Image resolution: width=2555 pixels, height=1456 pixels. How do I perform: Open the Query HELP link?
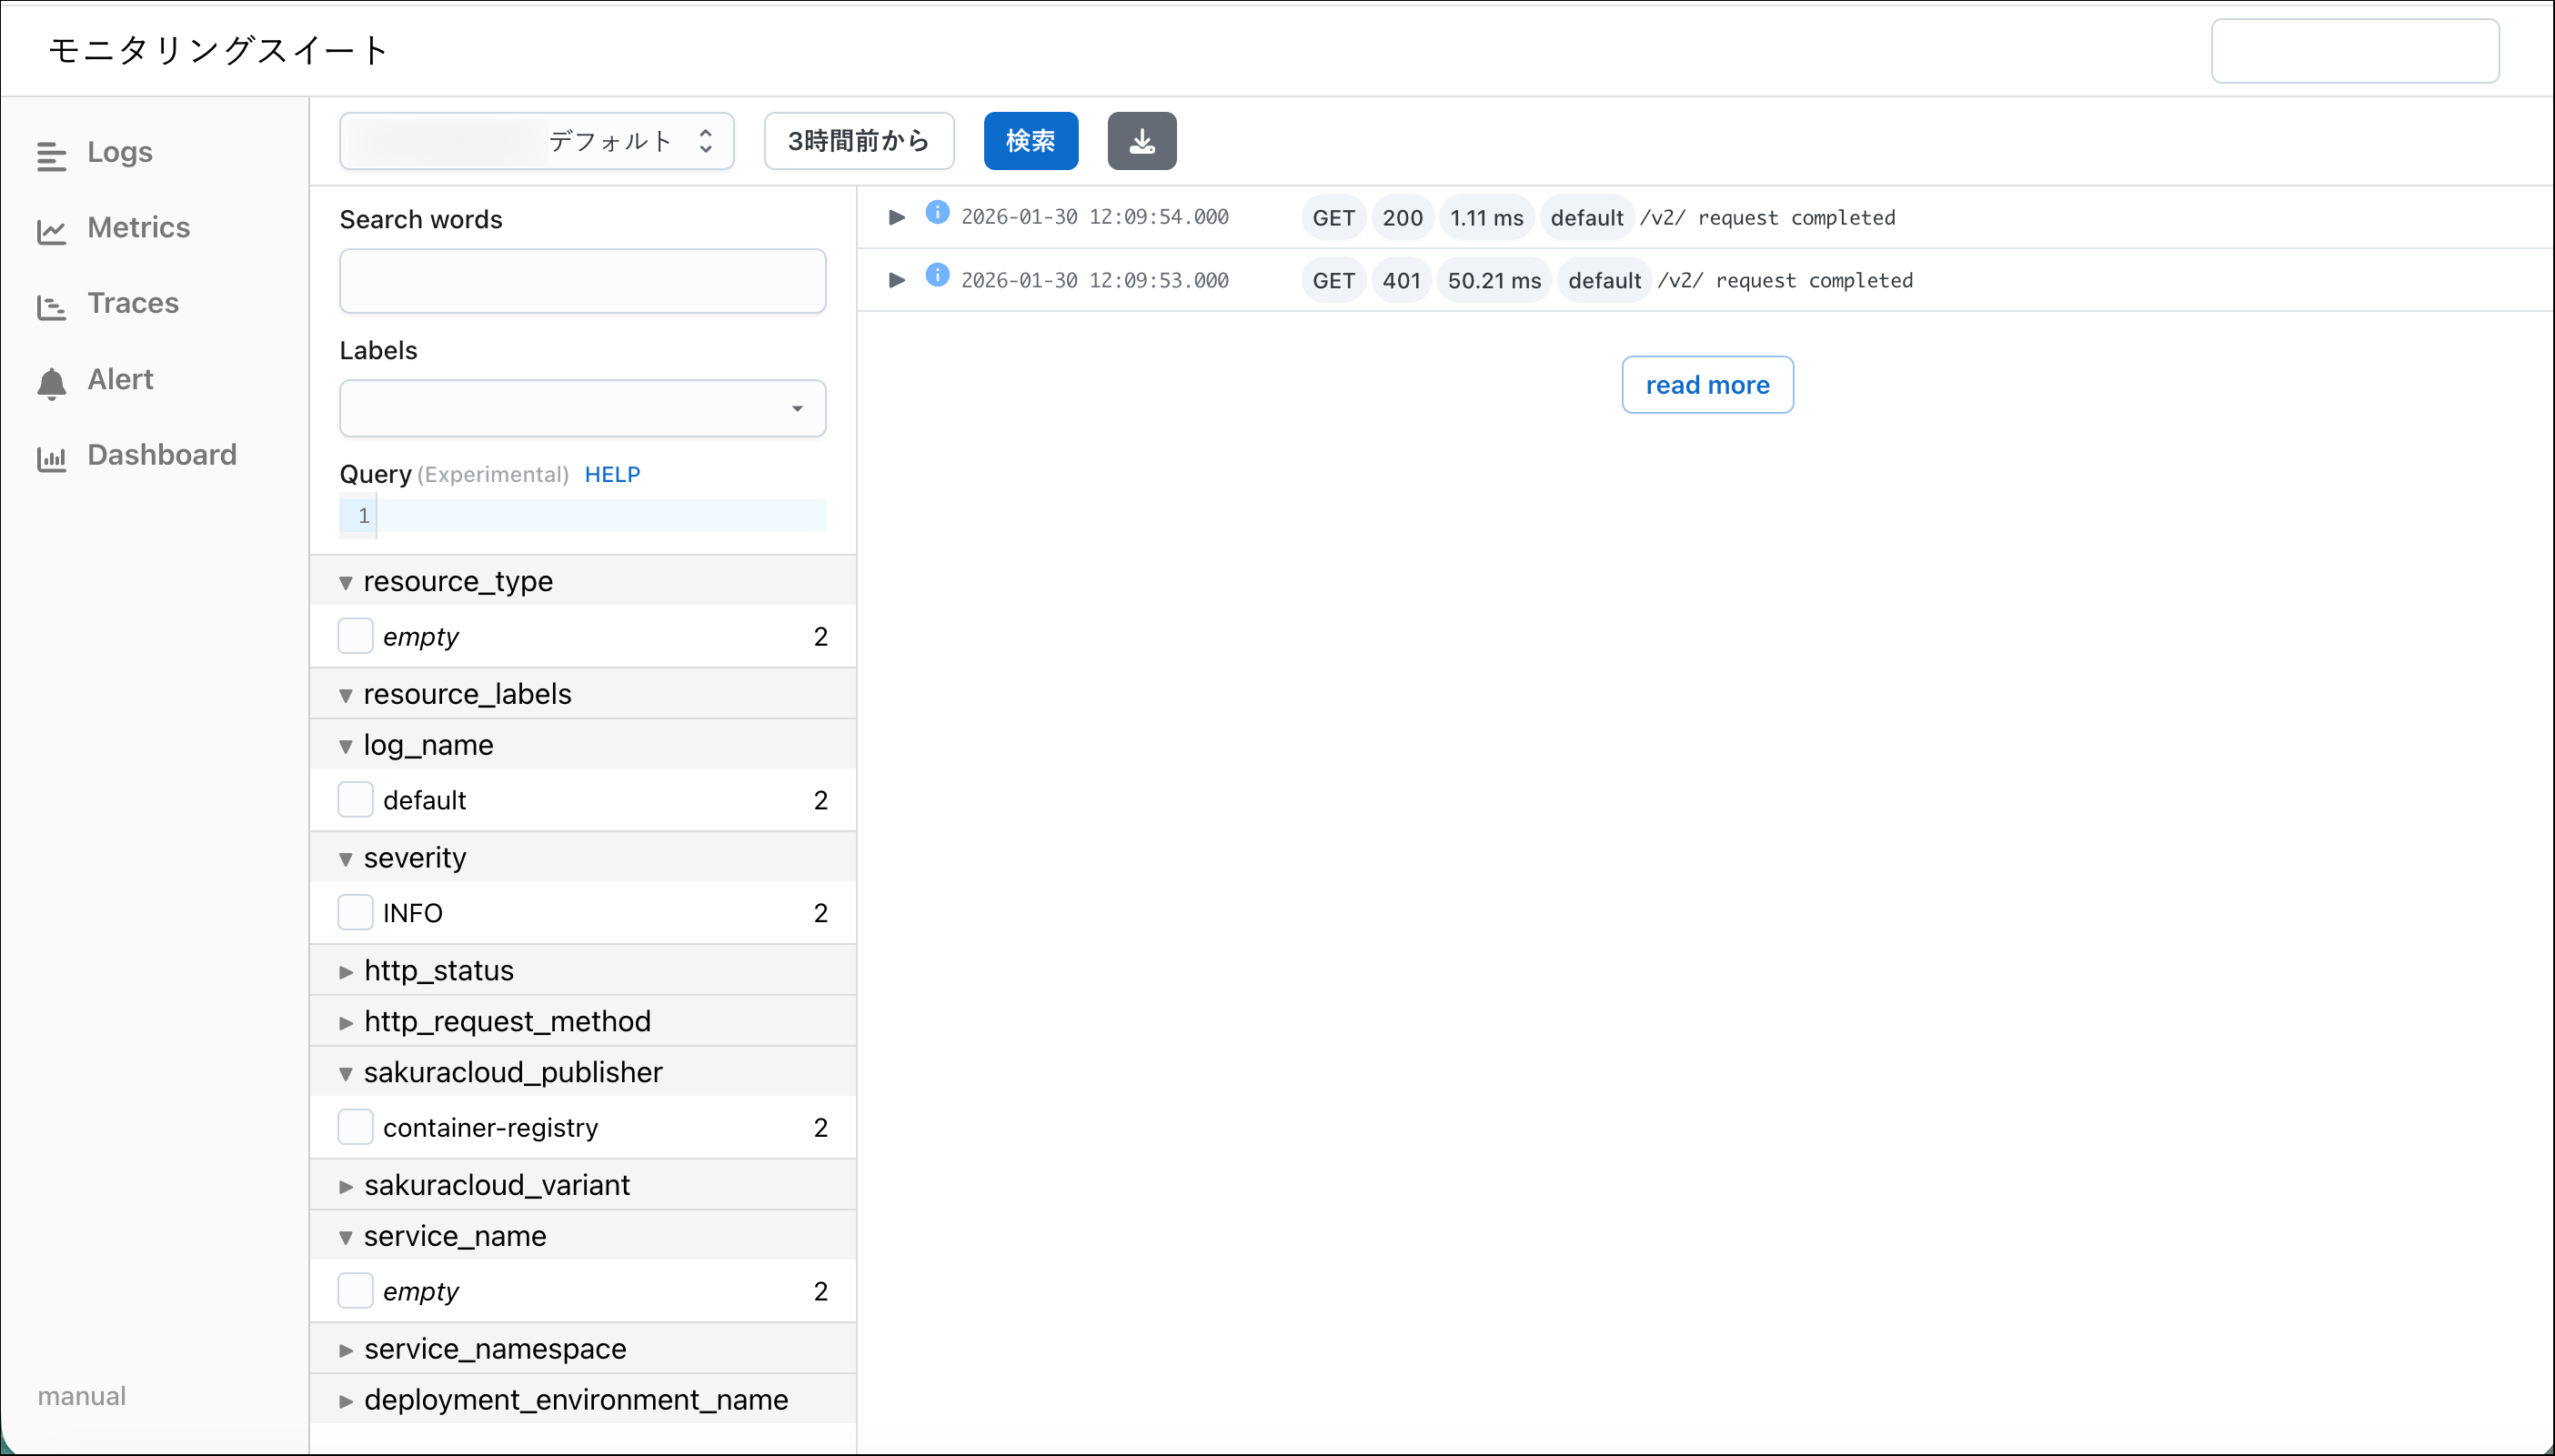(x=612, y=474)
